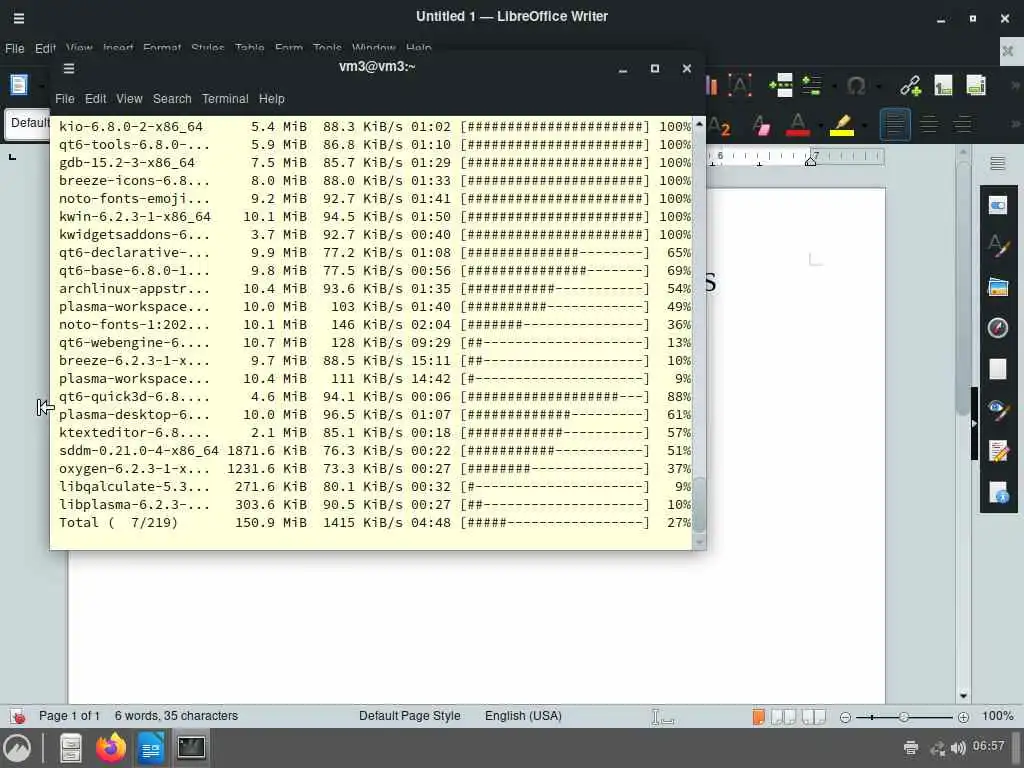The width and height of the screenshot is (1024, 768).
Task: Insert a hyperlink with the chain icon
Action: (x=910, y=86)
